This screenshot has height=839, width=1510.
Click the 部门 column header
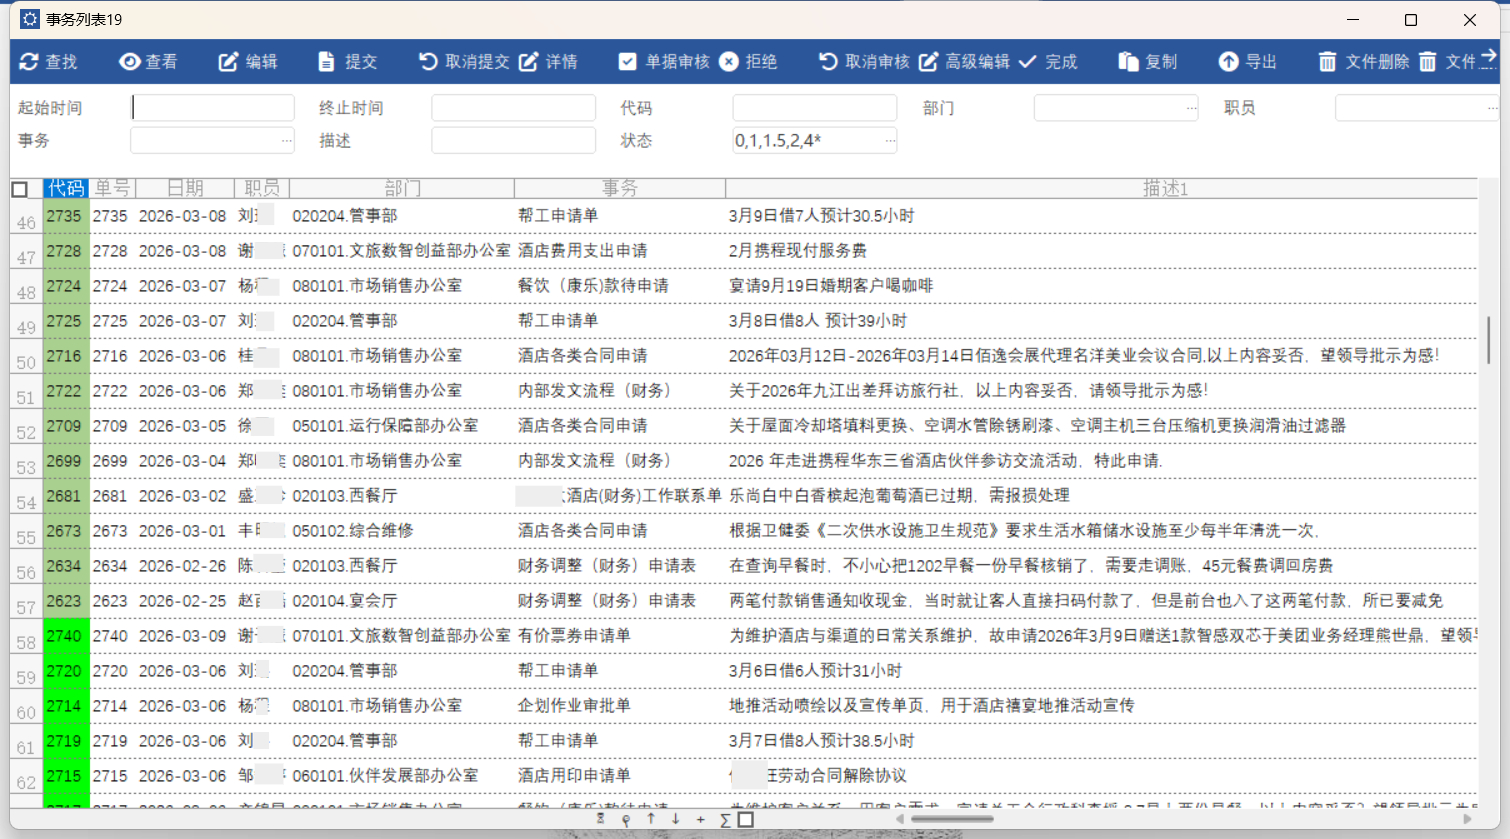pos(402,188)
